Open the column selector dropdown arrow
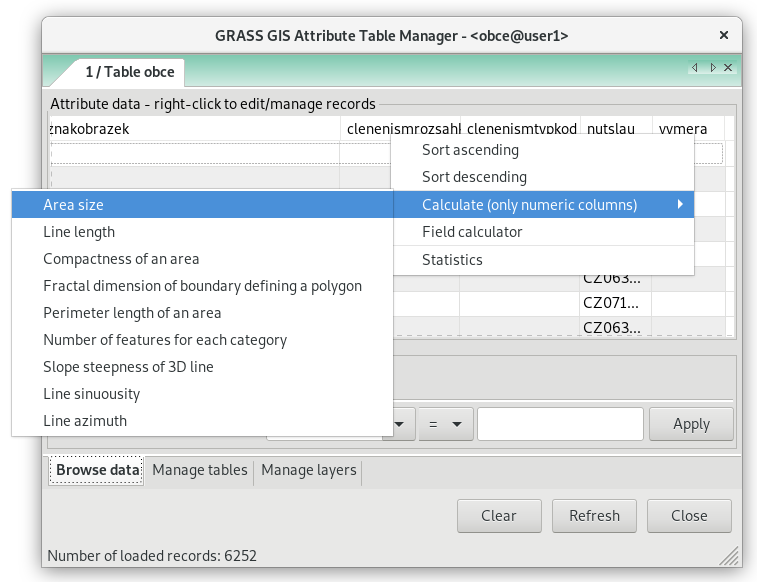 coord(399,424)
